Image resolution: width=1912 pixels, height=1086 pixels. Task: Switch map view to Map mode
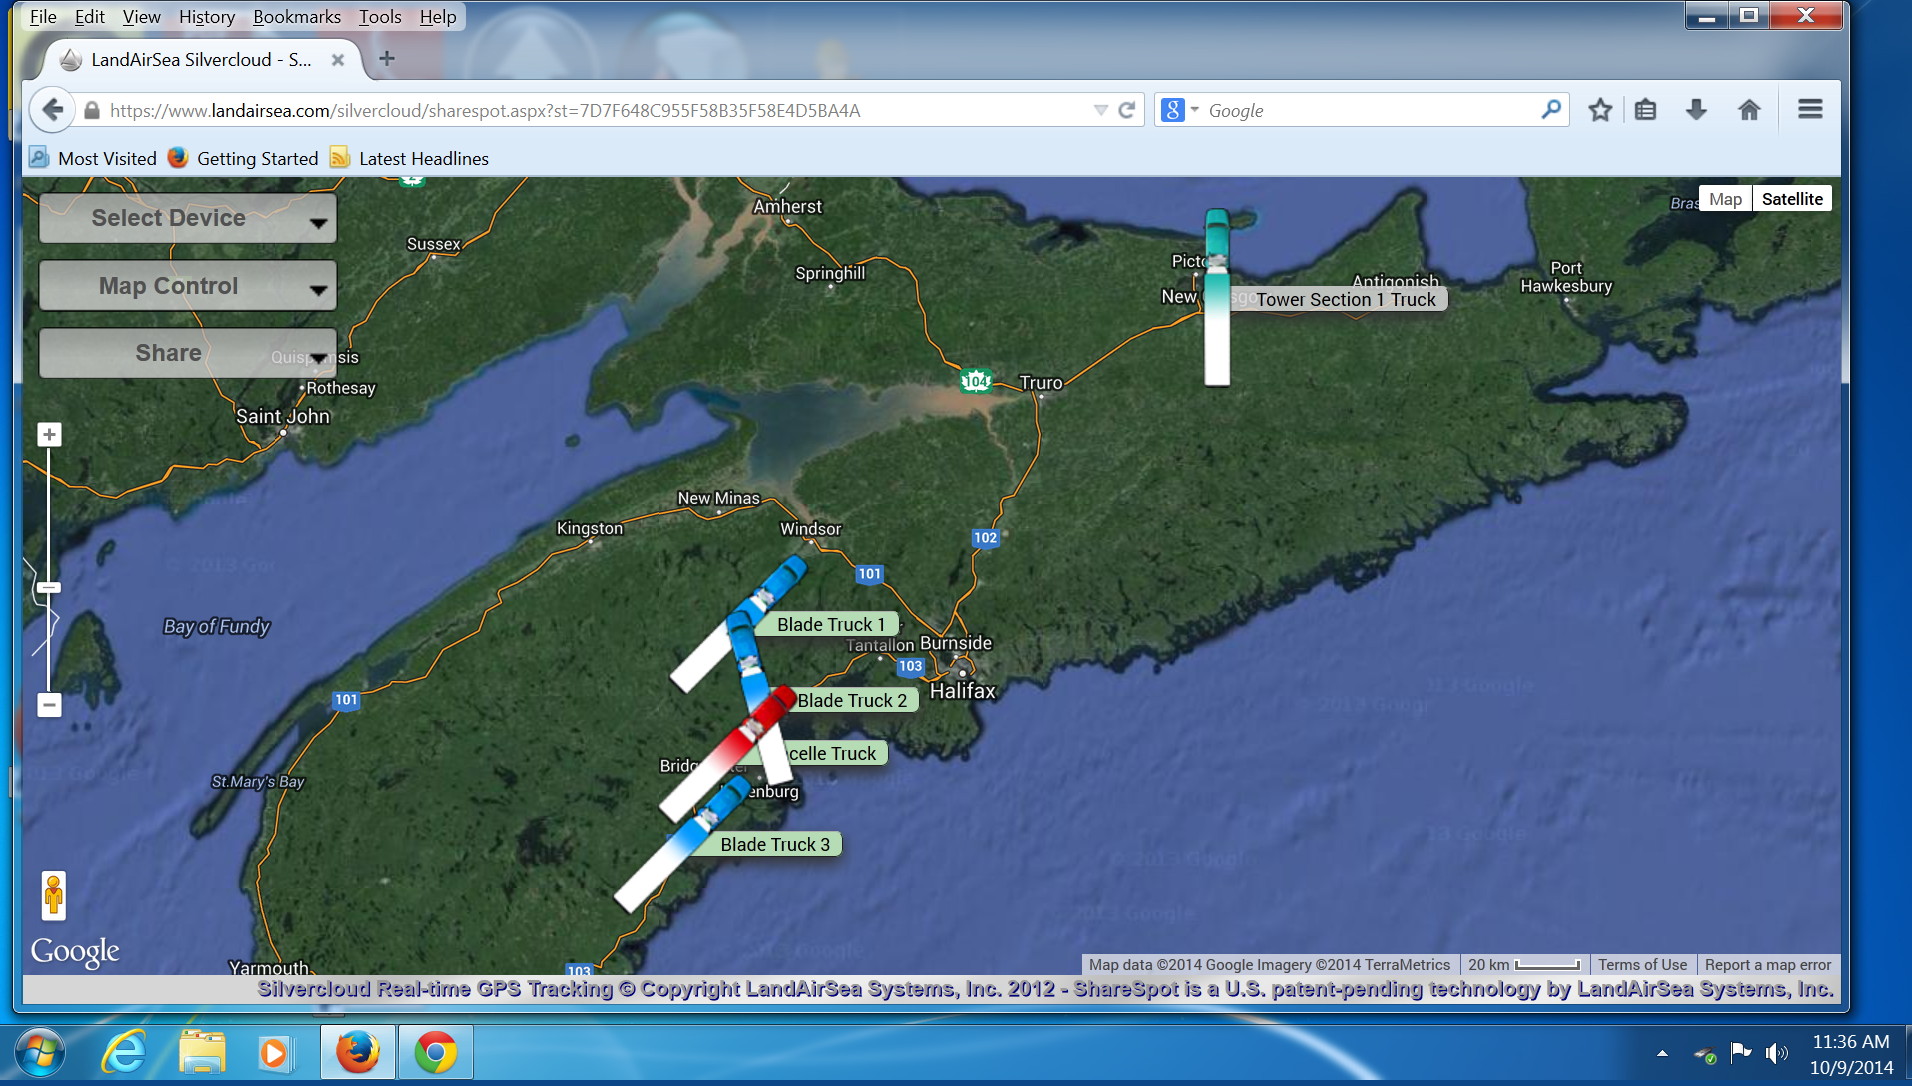point(1725,199)
